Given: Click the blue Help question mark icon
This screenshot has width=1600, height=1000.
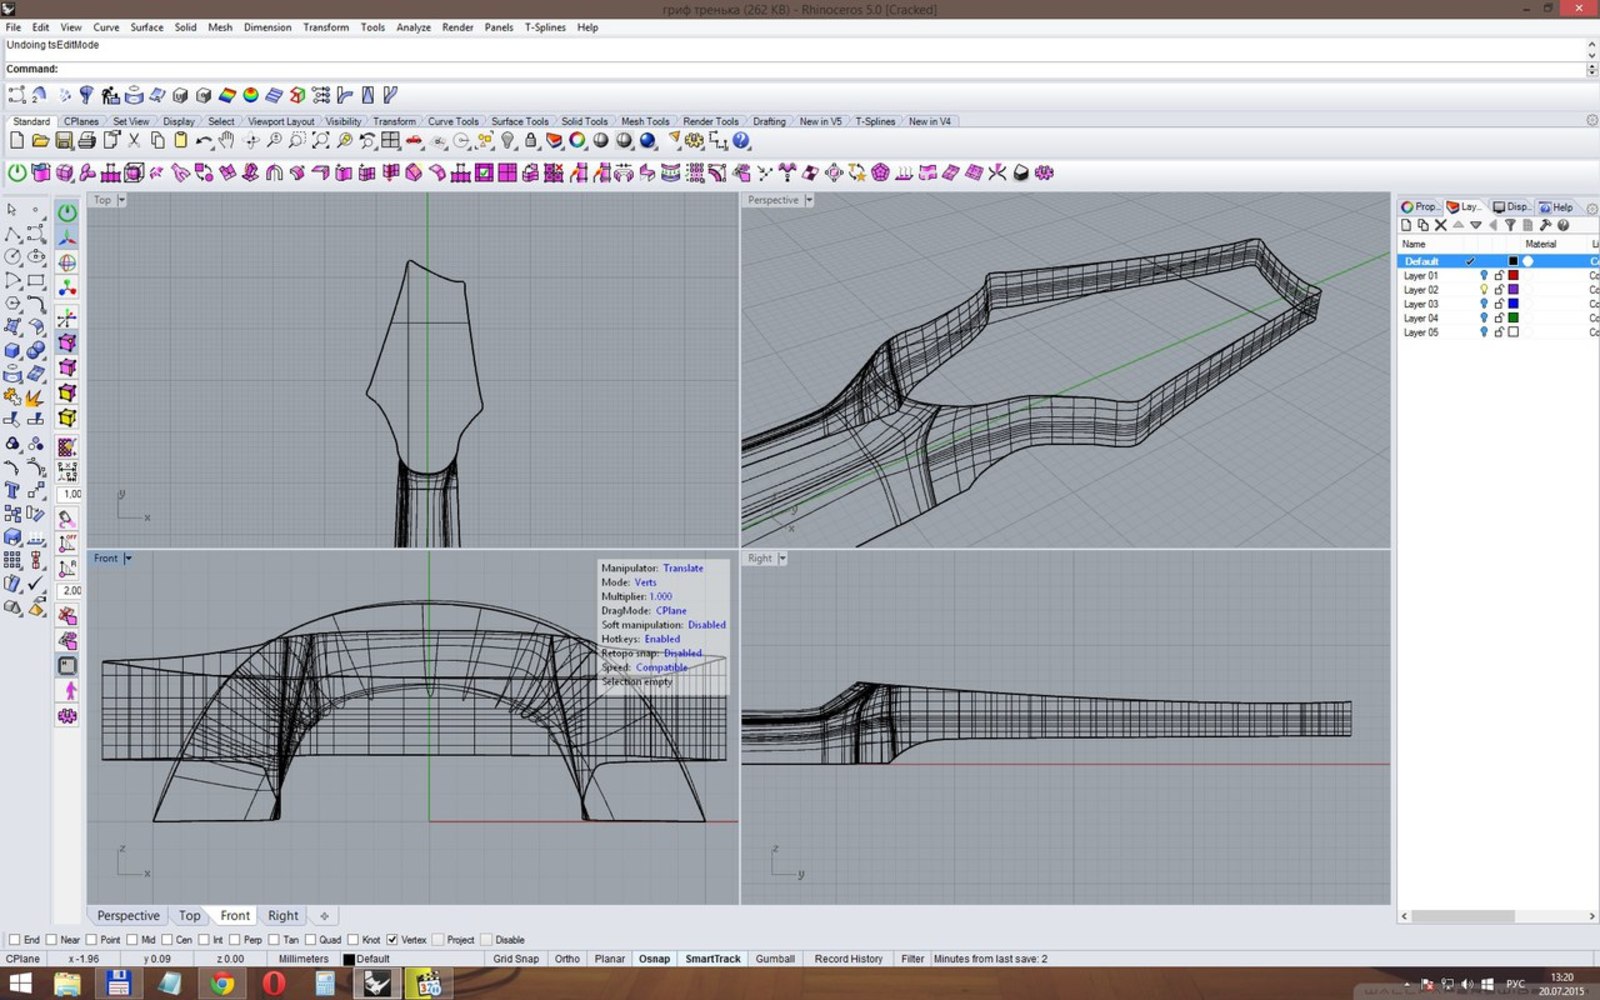Looking at the screenshot, I should pyautogui.click(x=741, y=141).
